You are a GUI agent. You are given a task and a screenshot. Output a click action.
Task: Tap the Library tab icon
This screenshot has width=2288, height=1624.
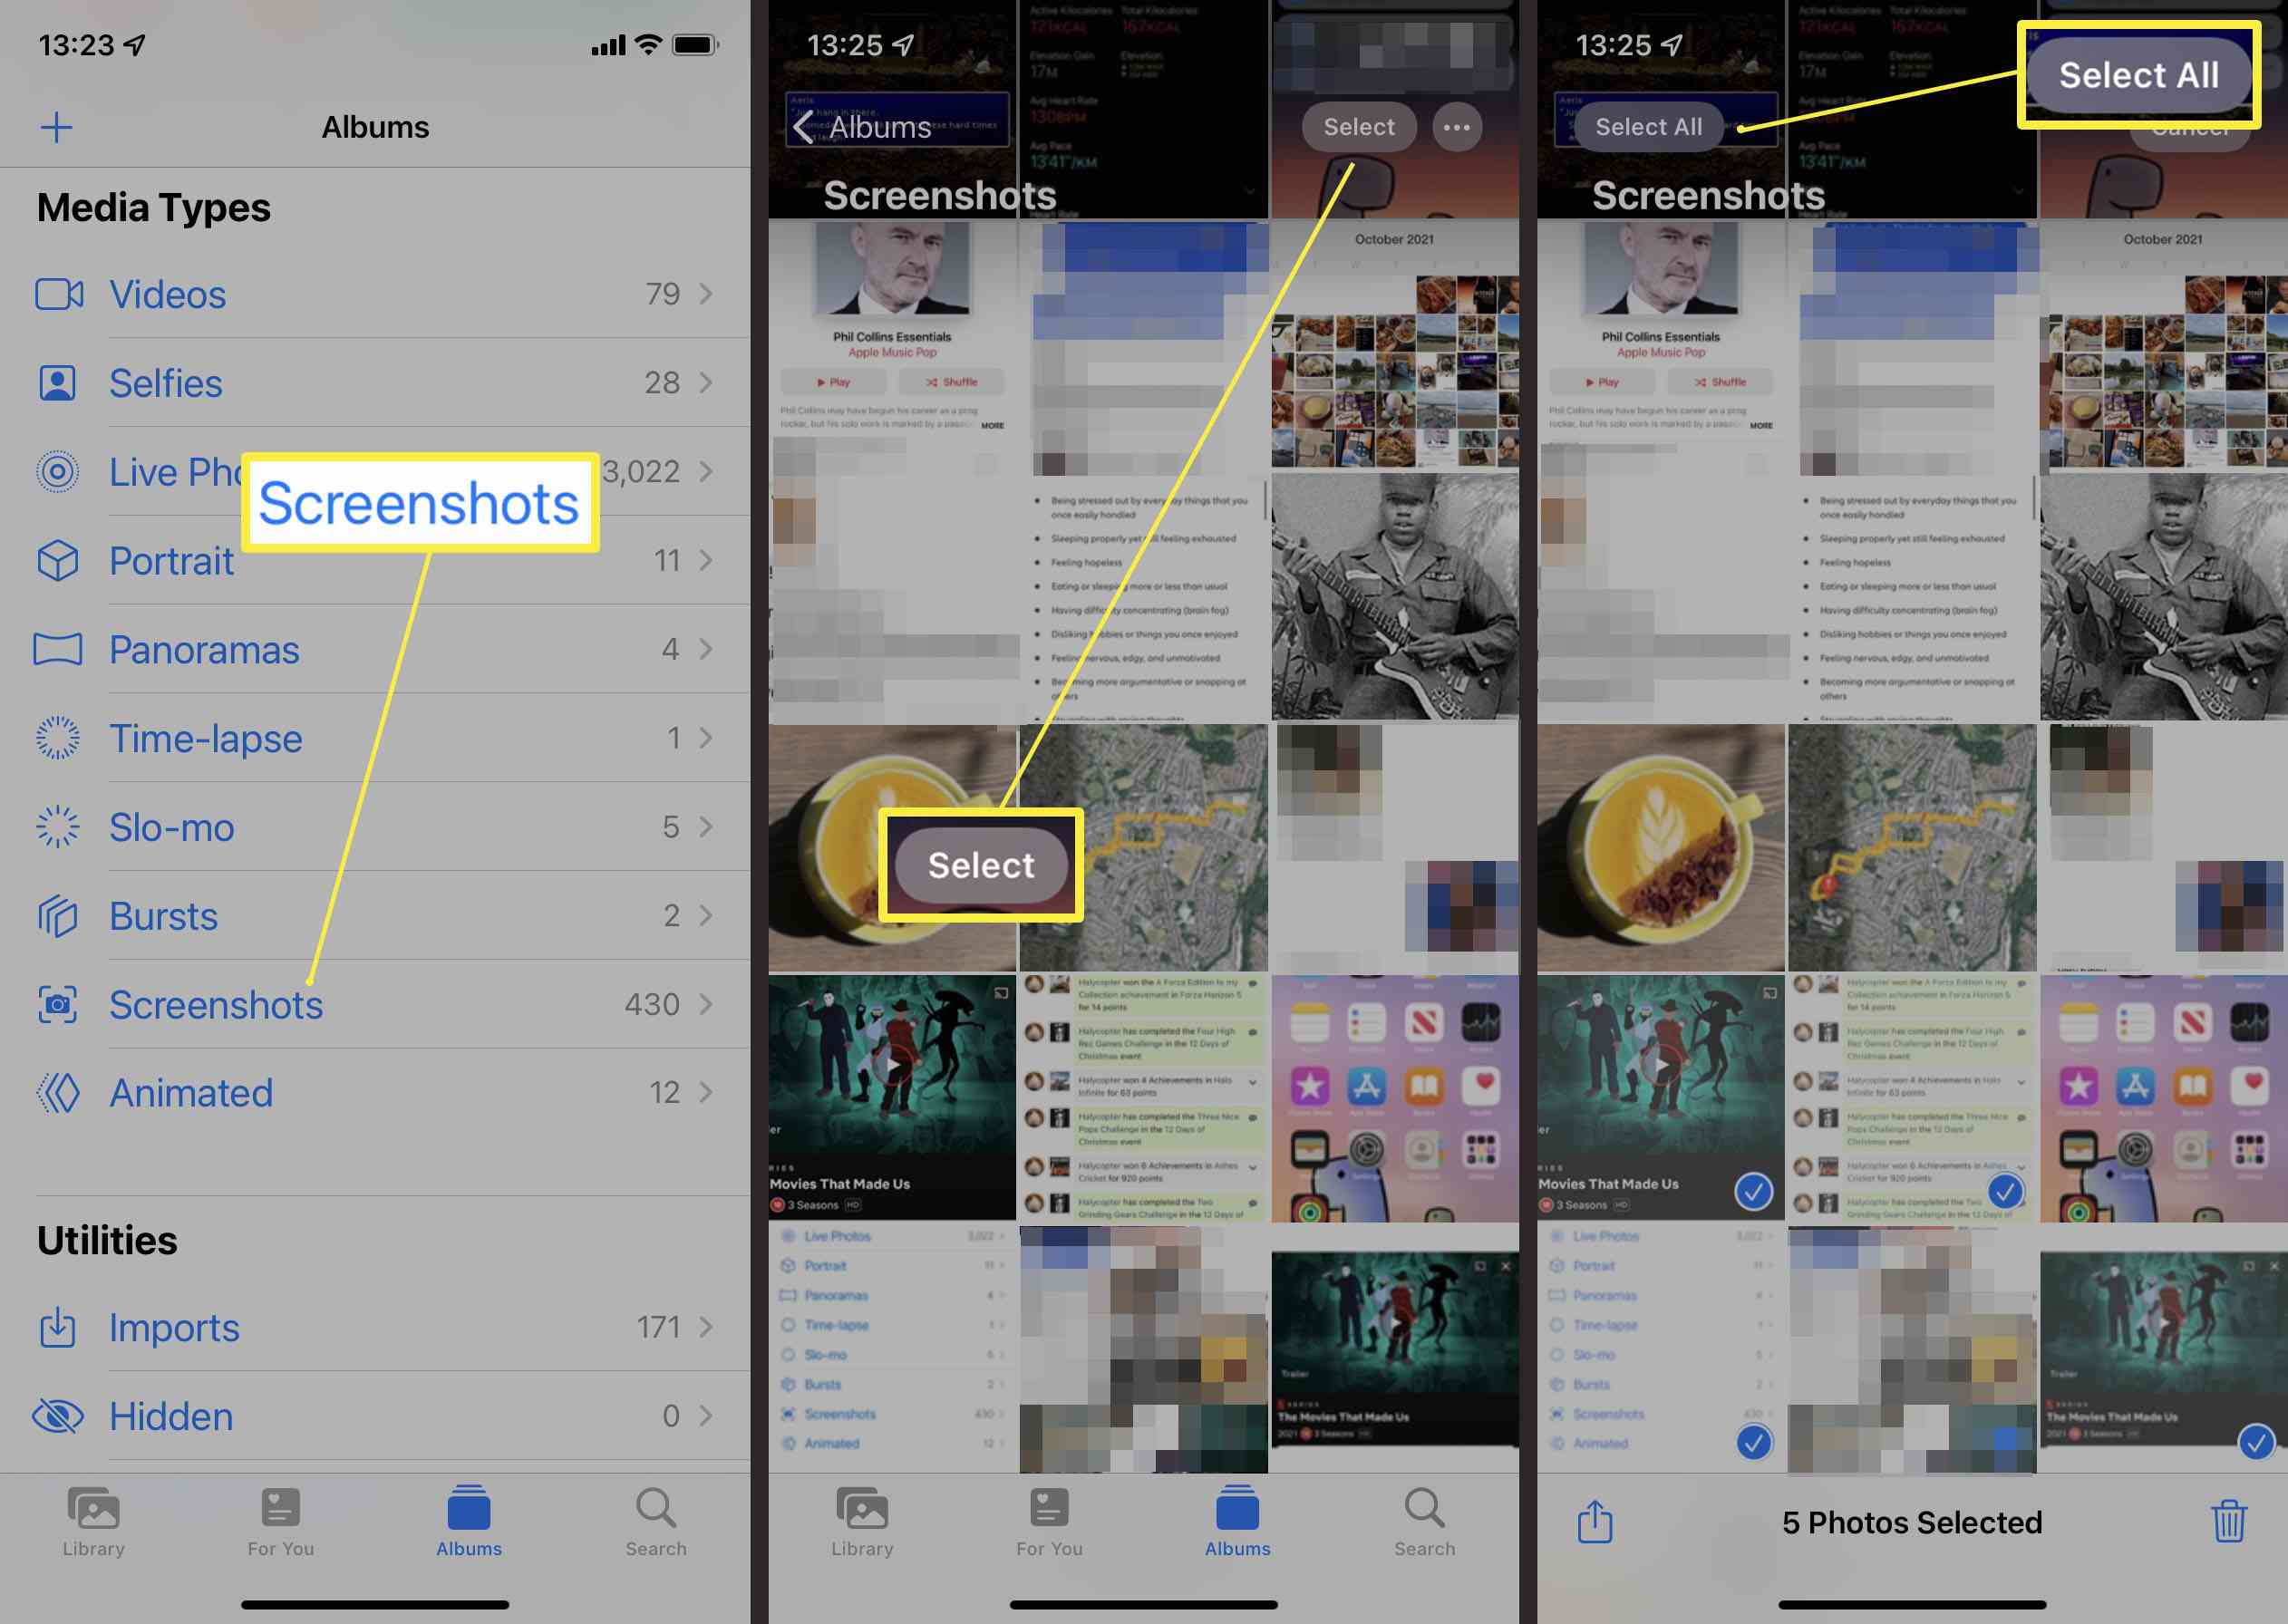99,1523
